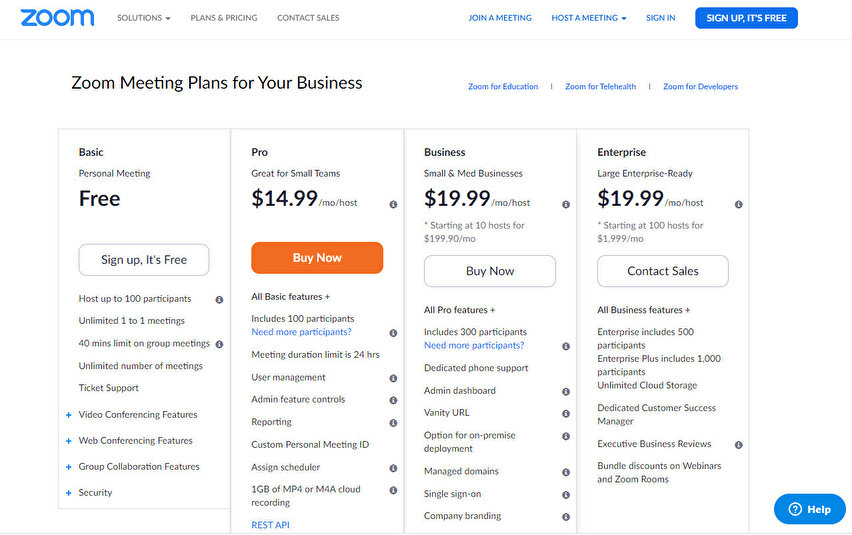Open the Help chat widget

pos(809,509)
